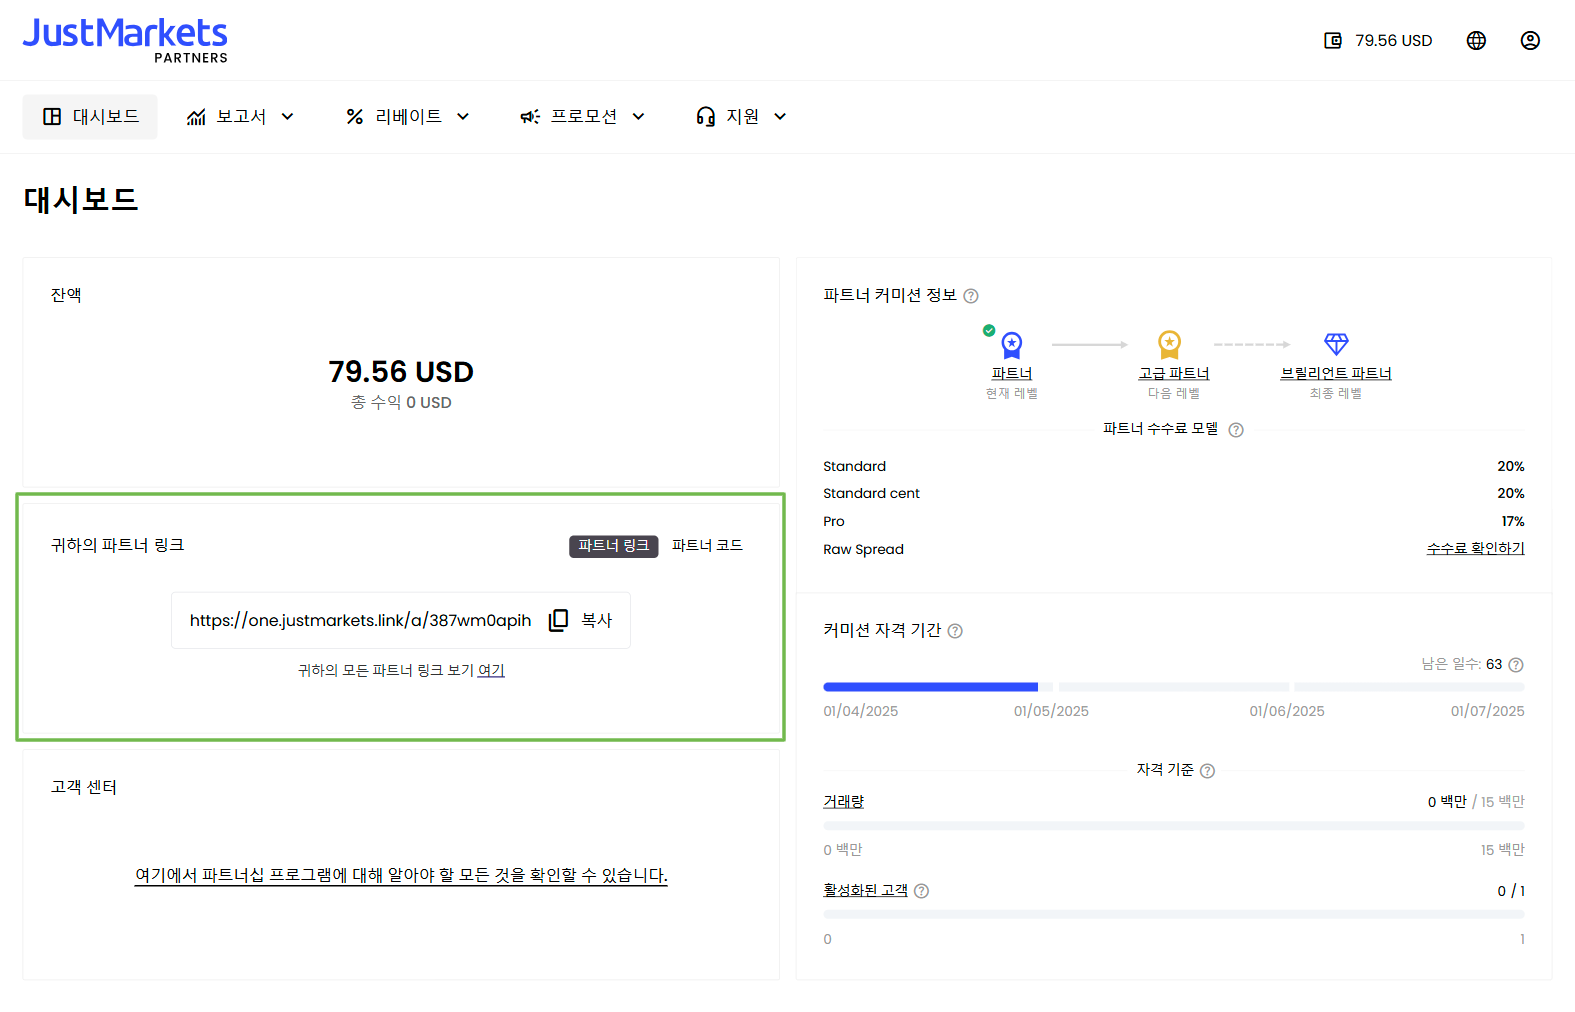Click the 브릴리언트 파트너 diamond icon
The width and height of the screenshot is (1575, 1012).
pos(1336,344)
